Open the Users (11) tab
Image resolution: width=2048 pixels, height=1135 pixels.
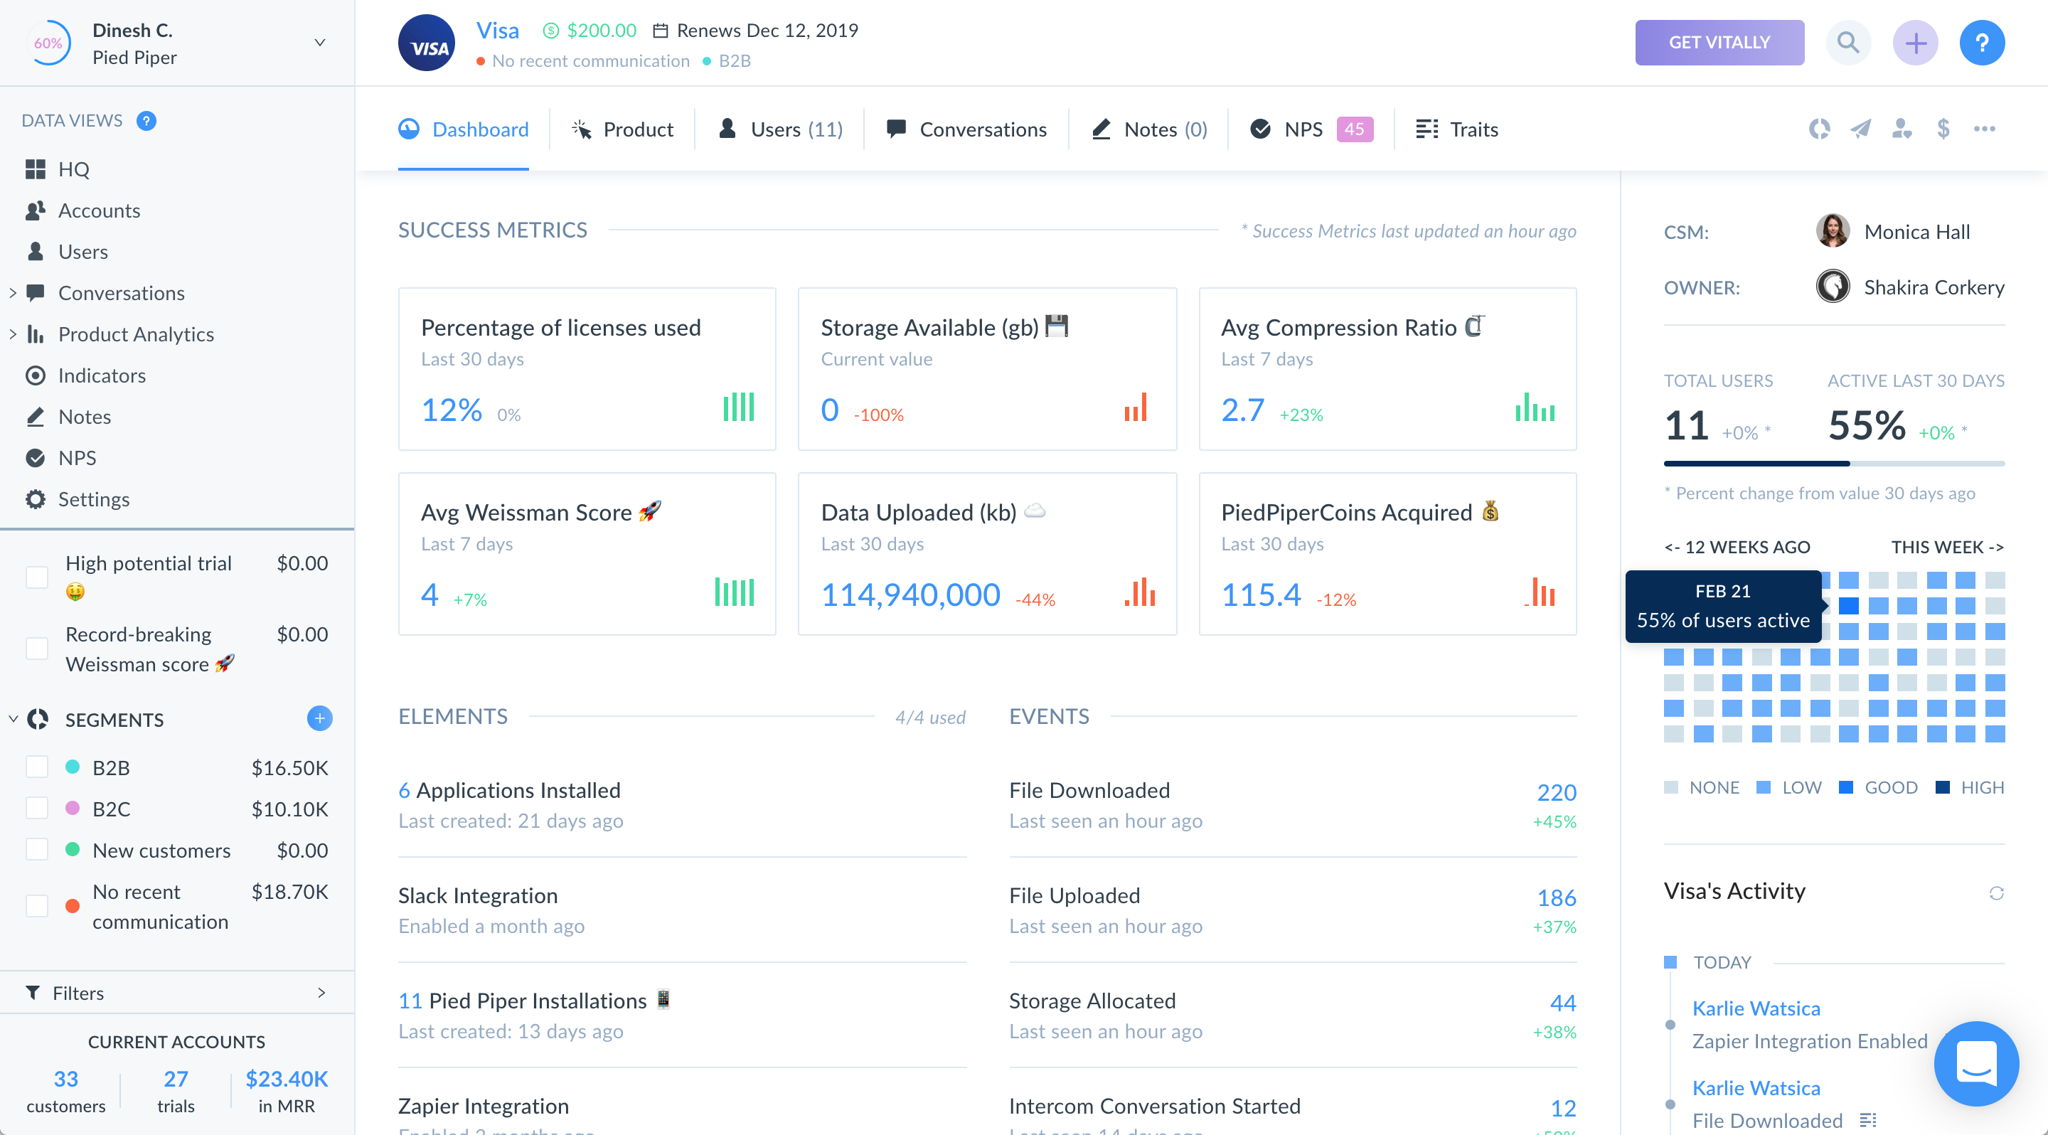pyautogui.click(x=780, y=129)
